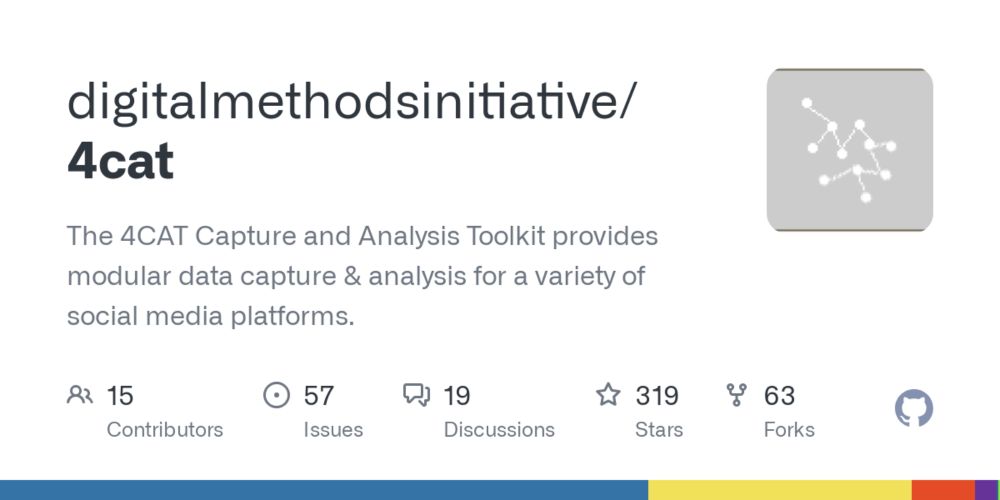Viewport: 1000px width, 500px height.
Task: Click the Discussions label
Action: [x=499, y=430]
